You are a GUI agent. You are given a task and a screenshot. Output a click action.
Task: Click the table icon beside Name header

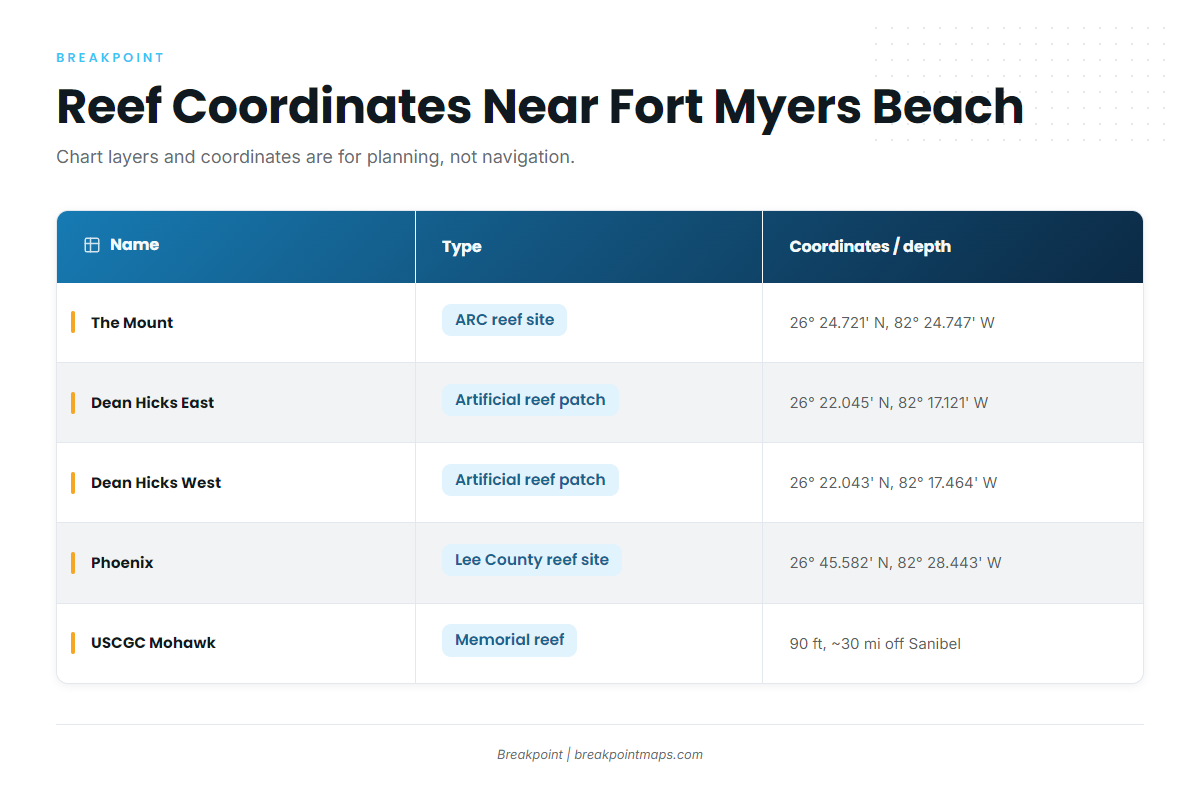[92, 245]
